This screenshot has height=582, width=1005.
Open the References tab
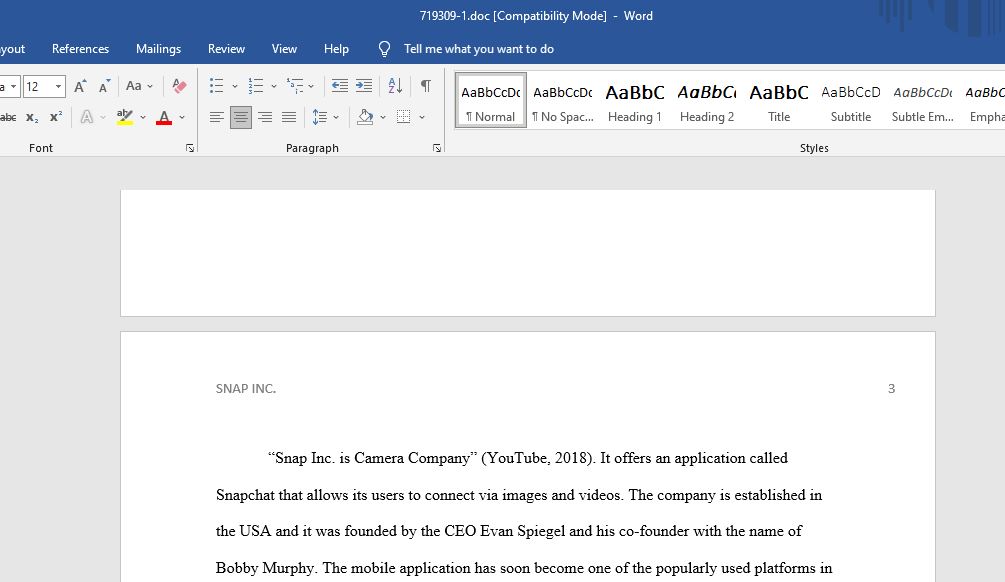pos(80,49)
